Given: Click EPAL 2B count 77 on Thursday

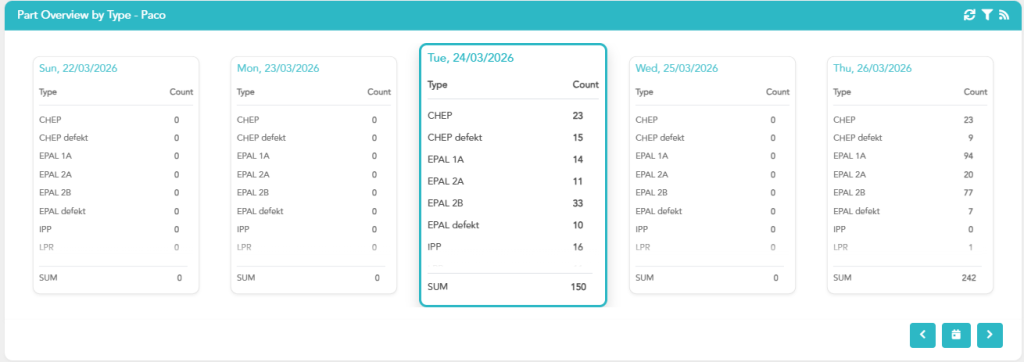Looking at the screenshot, I should [968, 193].
